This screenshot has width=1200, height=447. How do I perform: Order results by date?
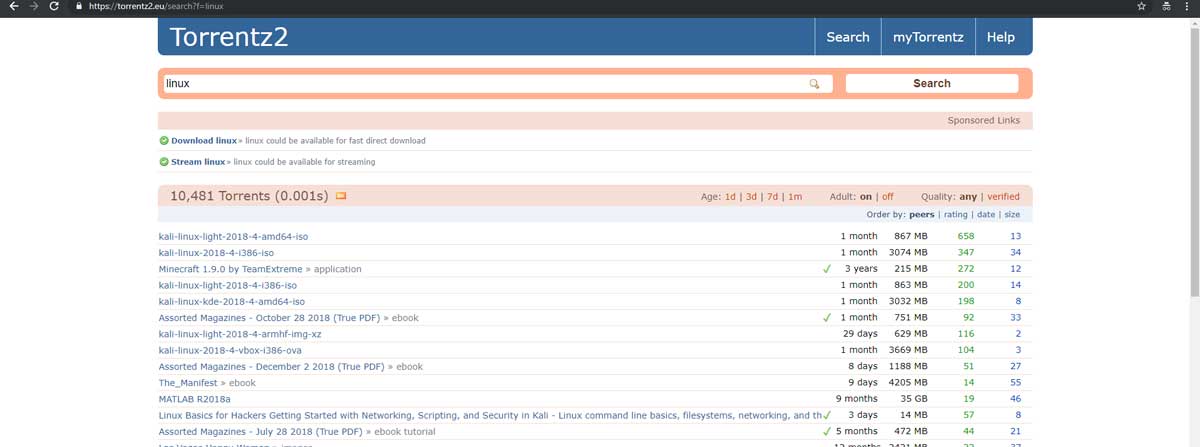coord(986,214)
